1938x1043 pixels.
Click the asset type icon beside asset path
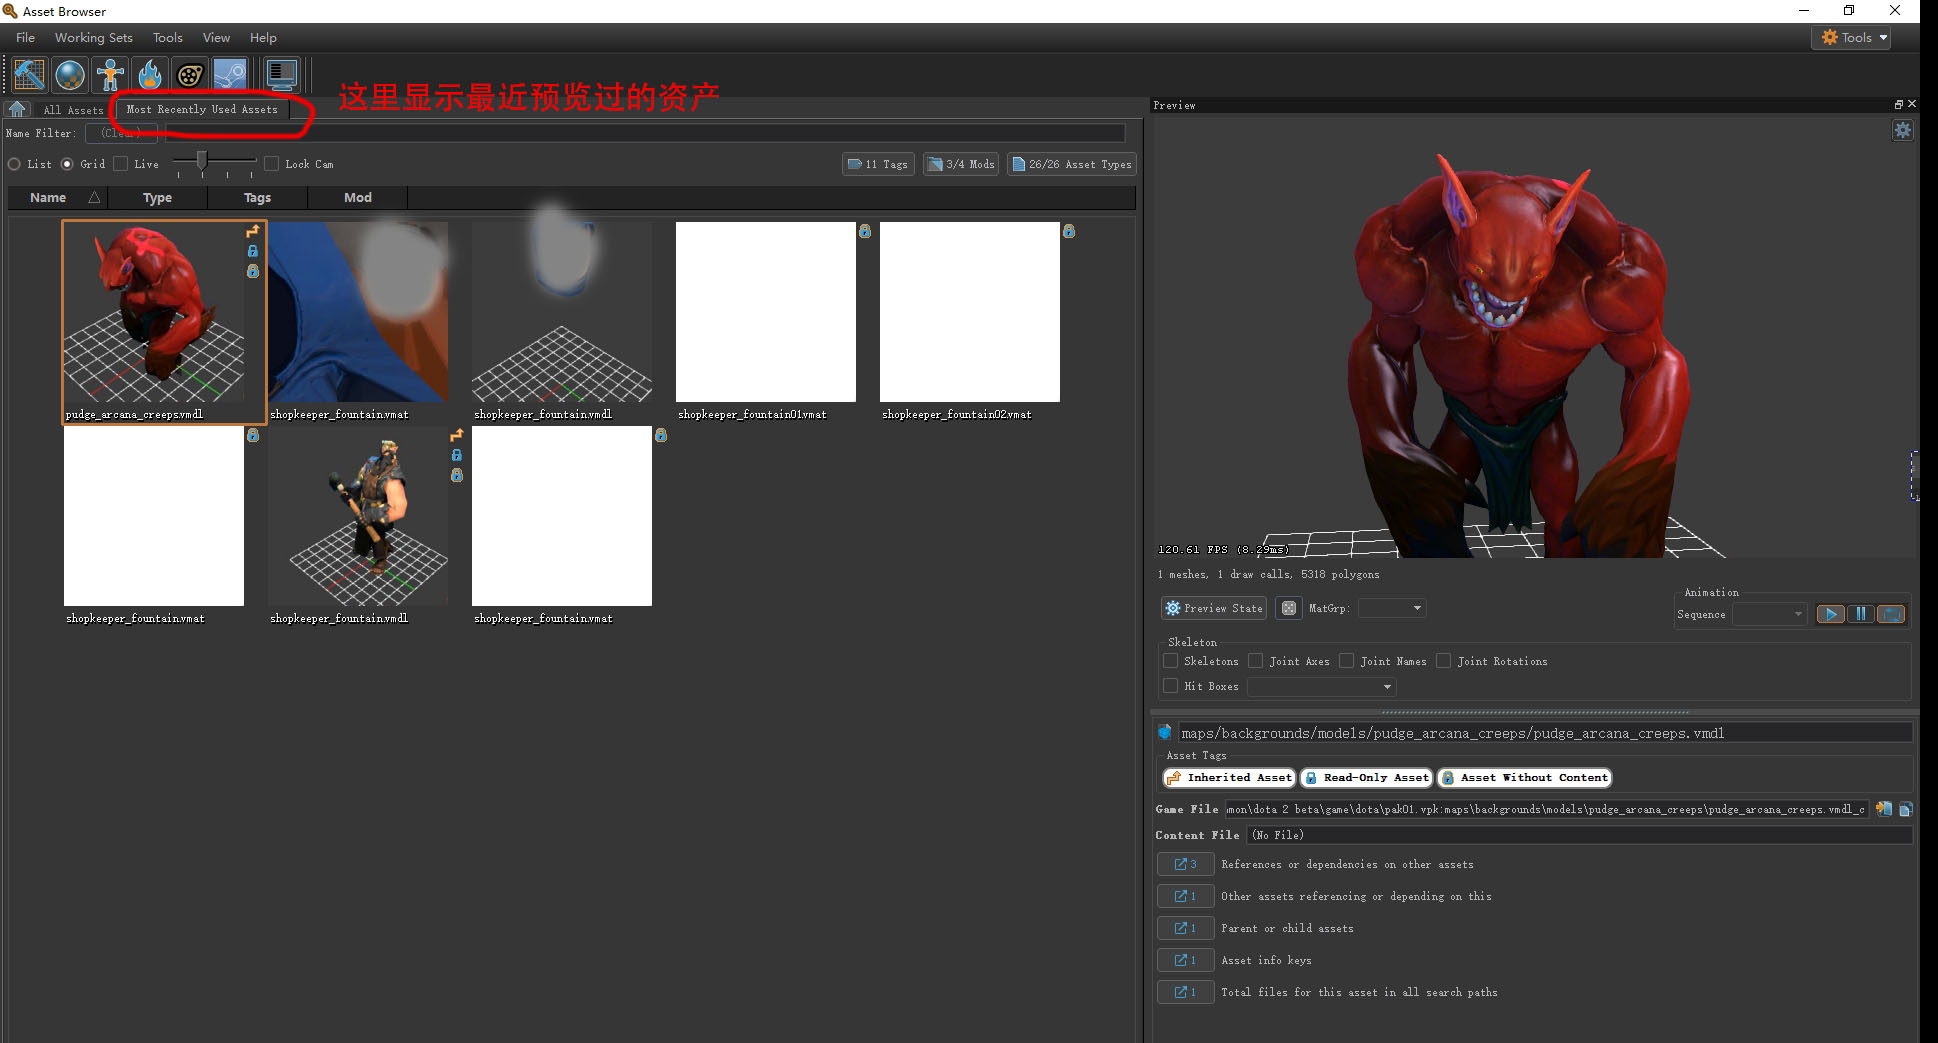1165,732
